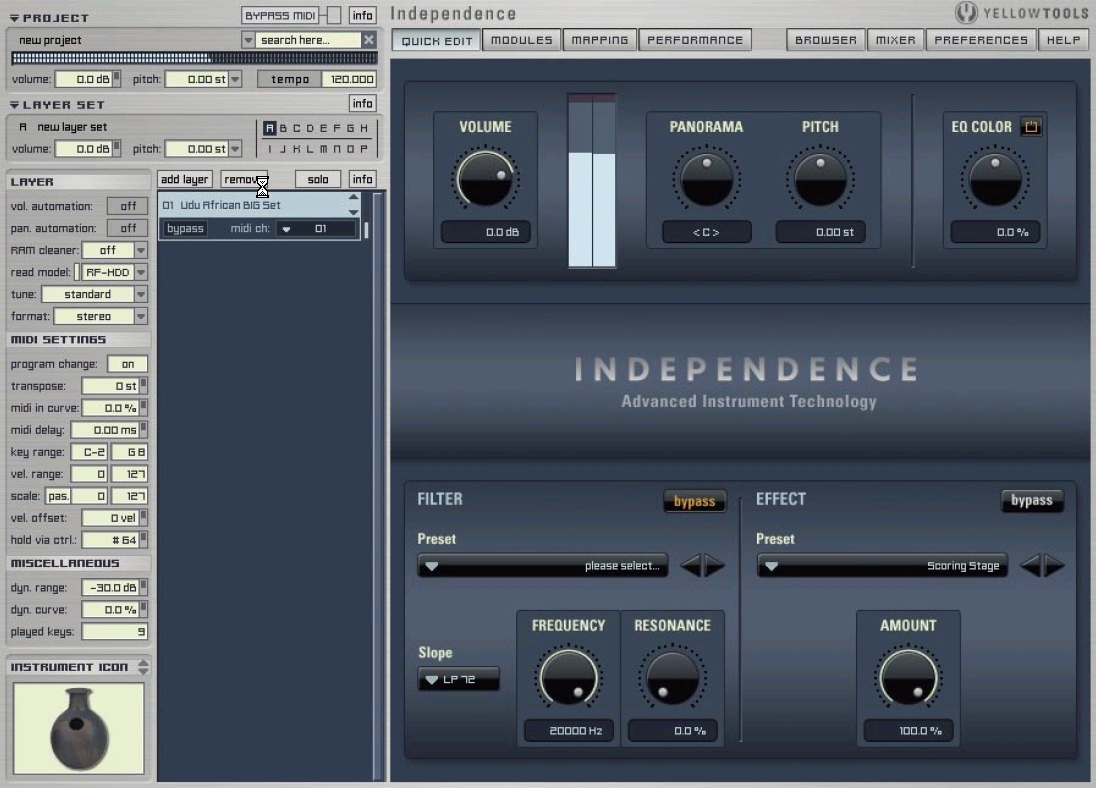1096x788 pixels.
Task: Open the filter Preset dropdown
Action: click(542, 566)
